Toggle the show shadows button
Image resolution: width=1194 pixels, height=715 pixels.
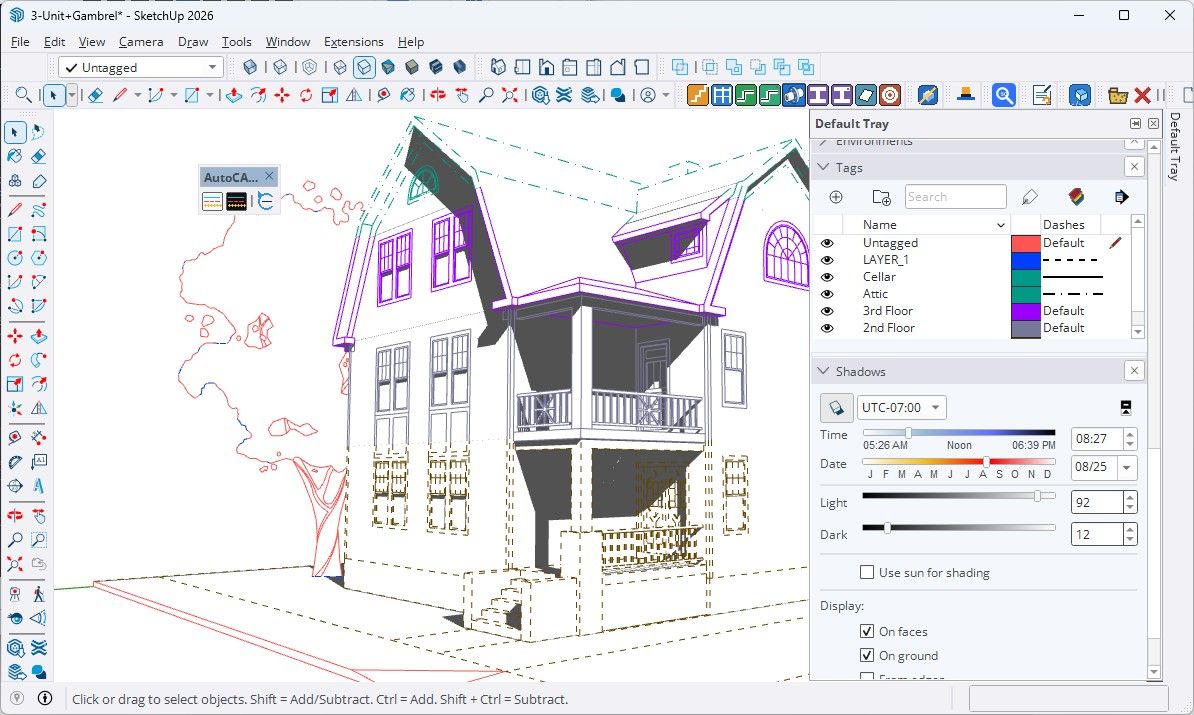pos(836,407)
